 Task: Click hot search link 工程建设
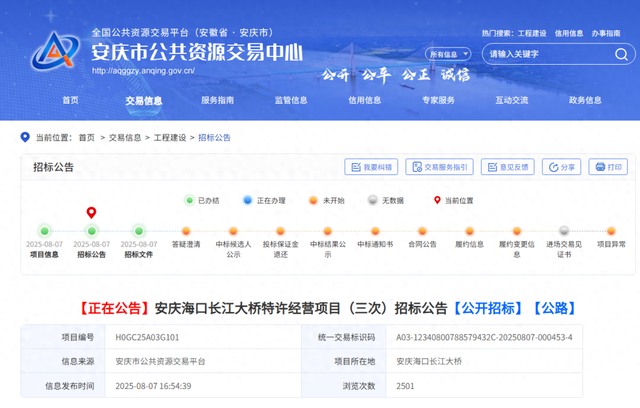click(532, 33)
